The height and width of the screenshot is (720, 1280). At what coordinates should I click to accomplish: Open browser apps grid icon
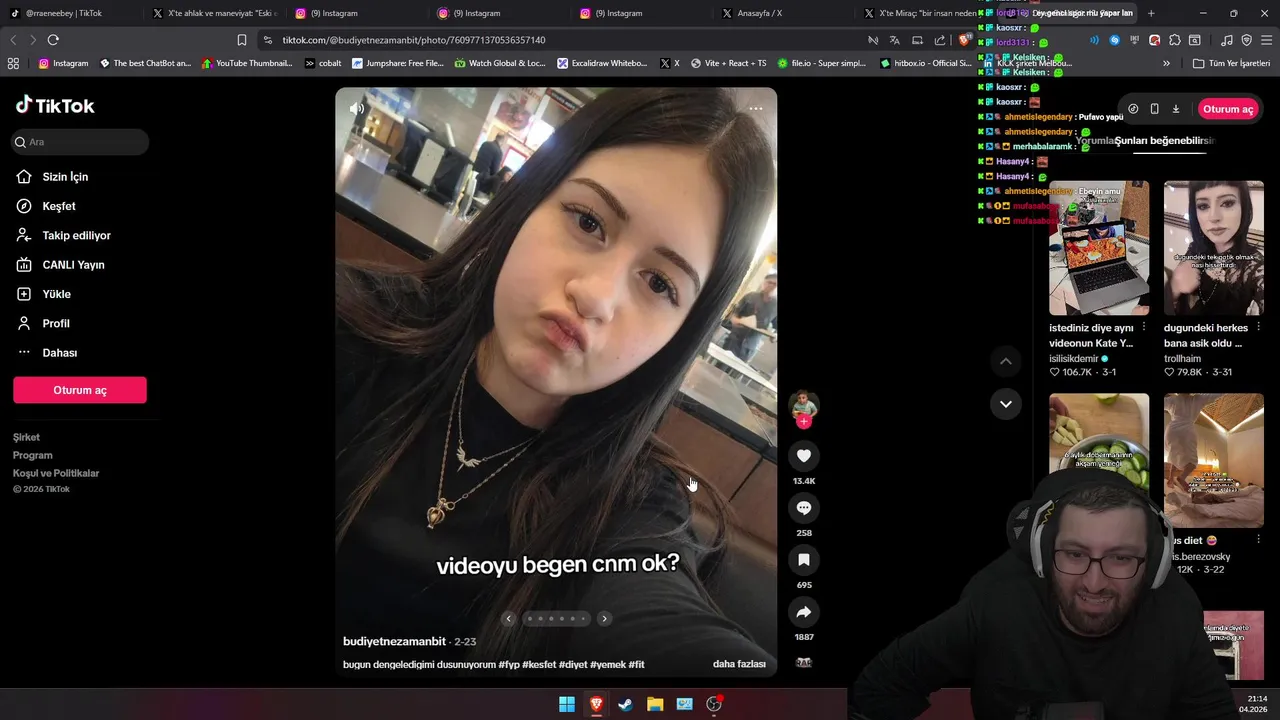13,63
